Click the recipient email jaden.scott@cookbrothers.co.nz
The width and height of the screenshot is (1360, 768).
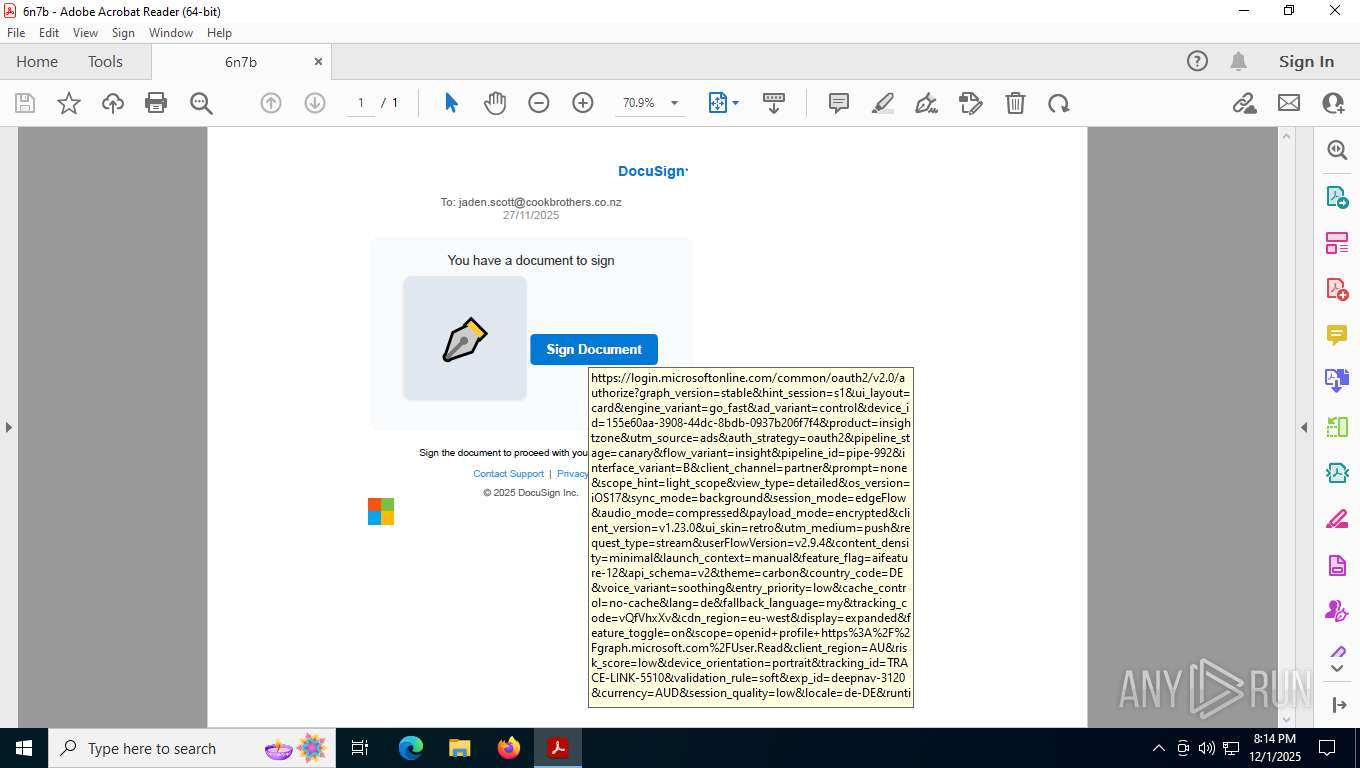coord(540,202)
